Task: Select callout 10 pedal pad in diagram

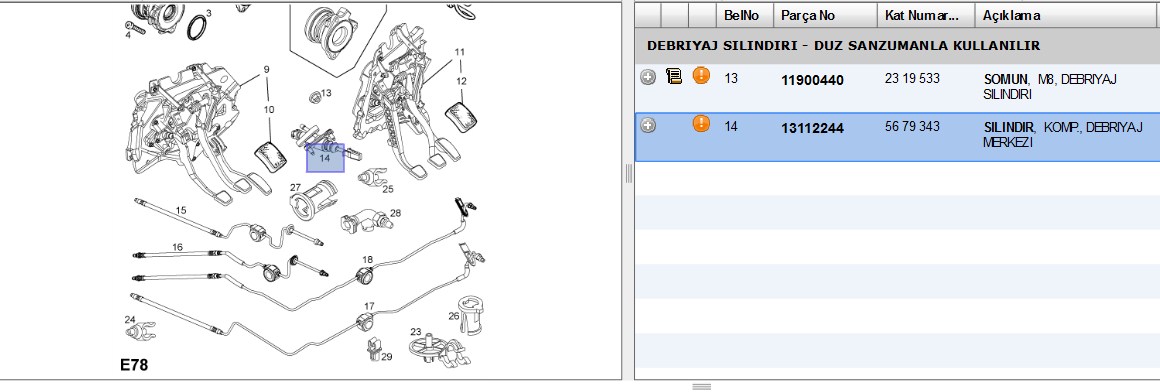Action: tap(269, 109)
